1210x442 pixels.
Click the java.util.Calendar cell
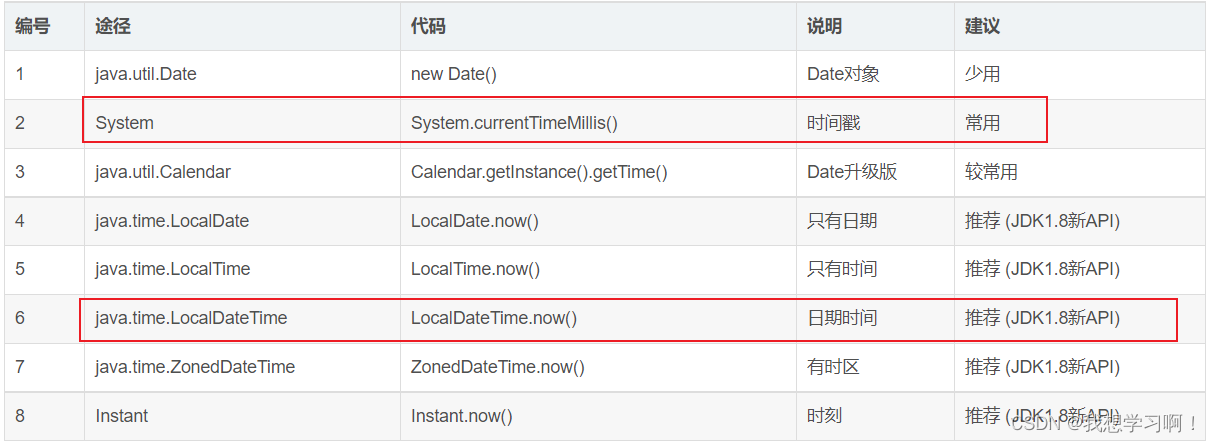click(163, 172)
